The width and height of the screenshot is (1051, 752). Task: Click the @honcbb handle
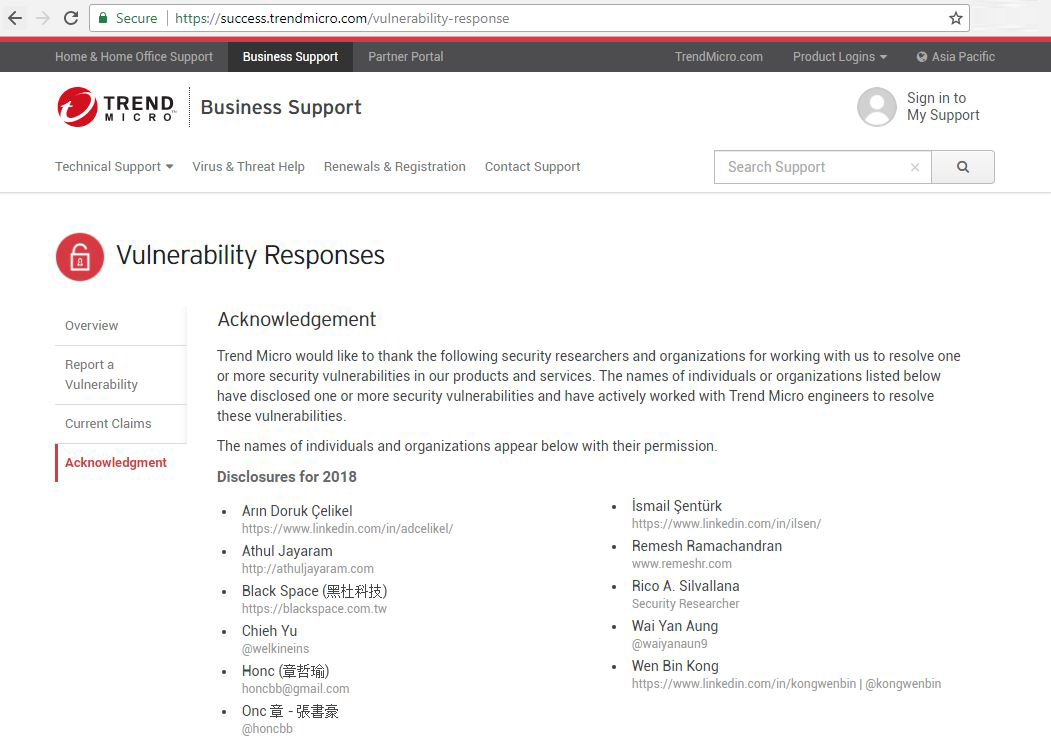point(267,729)
